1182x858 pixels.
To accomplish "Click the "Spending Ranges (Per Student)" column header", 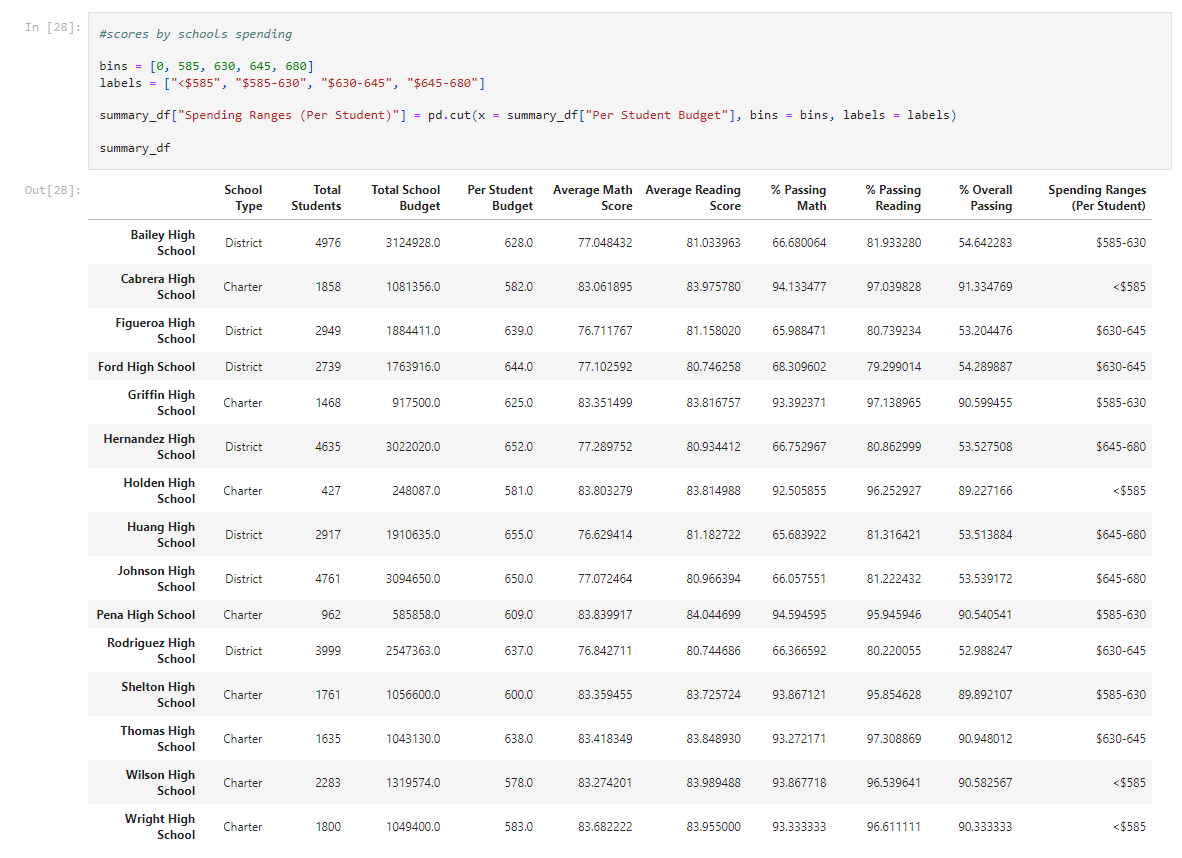I will coord(1097,198).
